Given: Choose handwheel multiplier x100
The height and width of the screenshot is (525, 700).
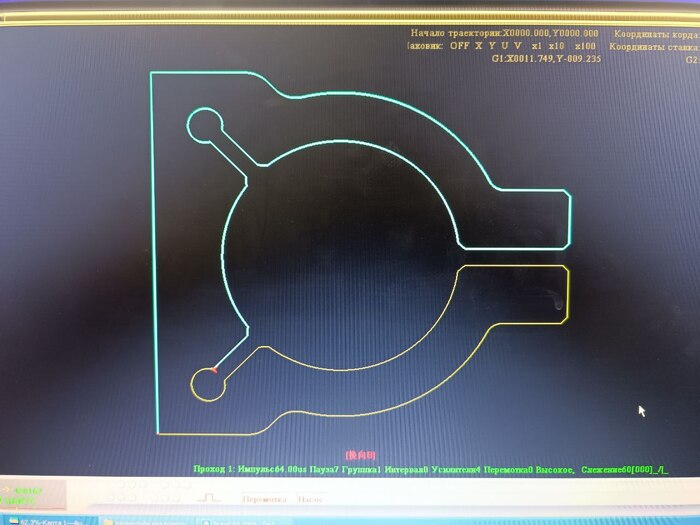Looking at the screenshot, I should click(585, 46).
